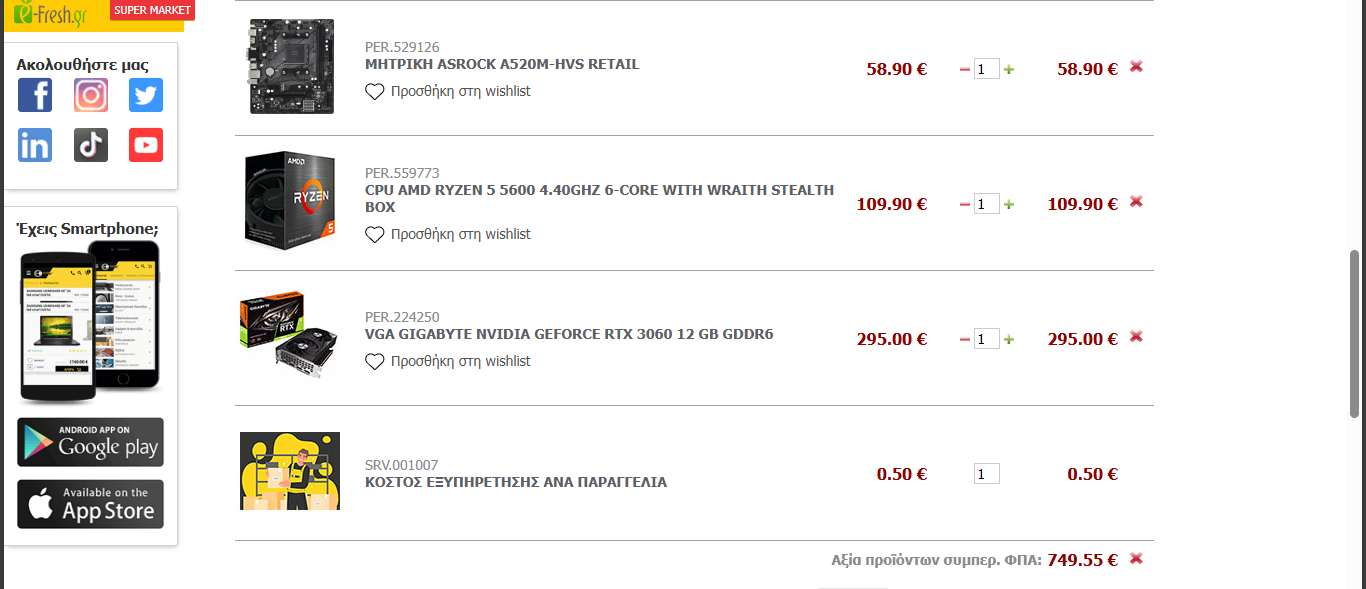Click the quantity field for the RTX 3060
This screenshot has height=589, width=1366.
[x=987, y=339]
